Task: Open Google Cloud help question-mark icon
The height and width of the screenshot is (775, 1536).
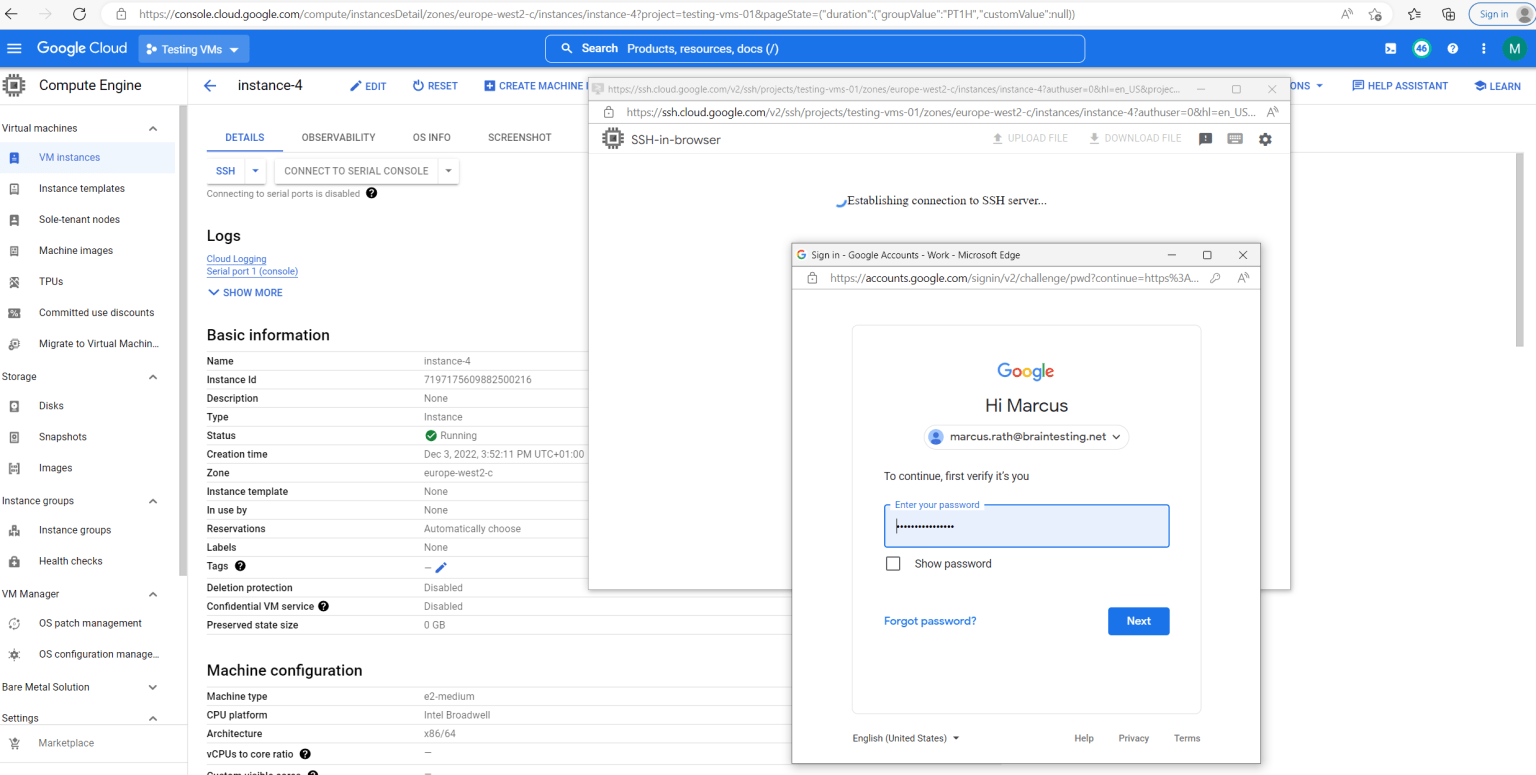Action: pyautogui.click(x=1452, y=48)
